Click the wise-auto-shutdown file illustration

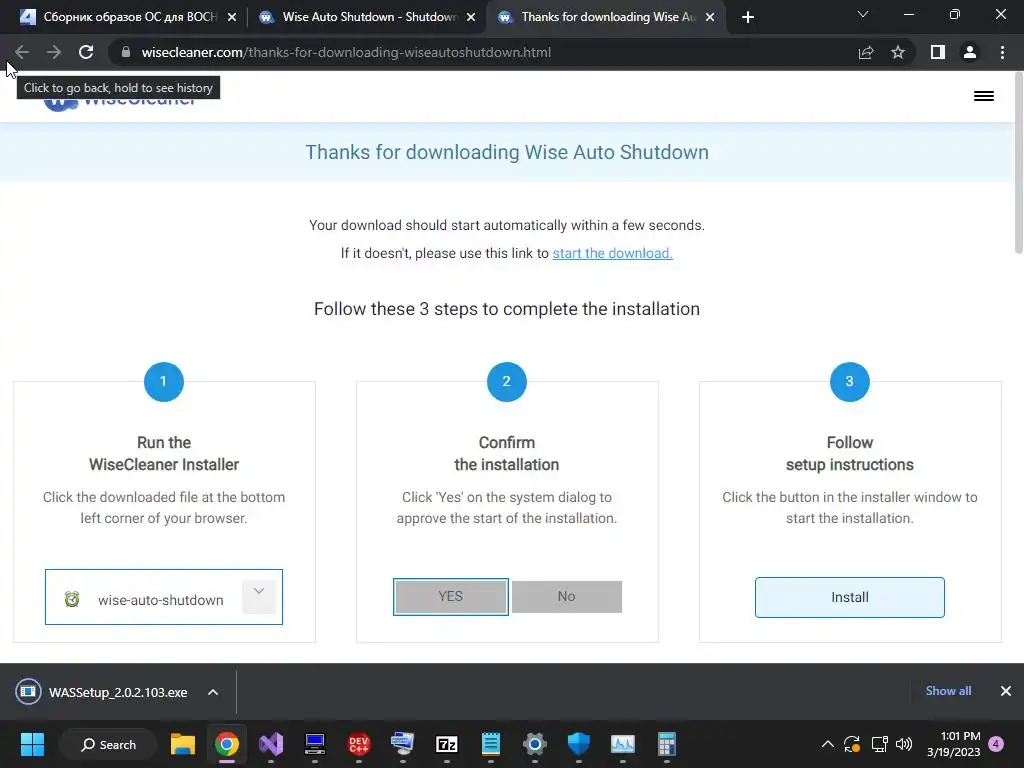coord(163,597)
